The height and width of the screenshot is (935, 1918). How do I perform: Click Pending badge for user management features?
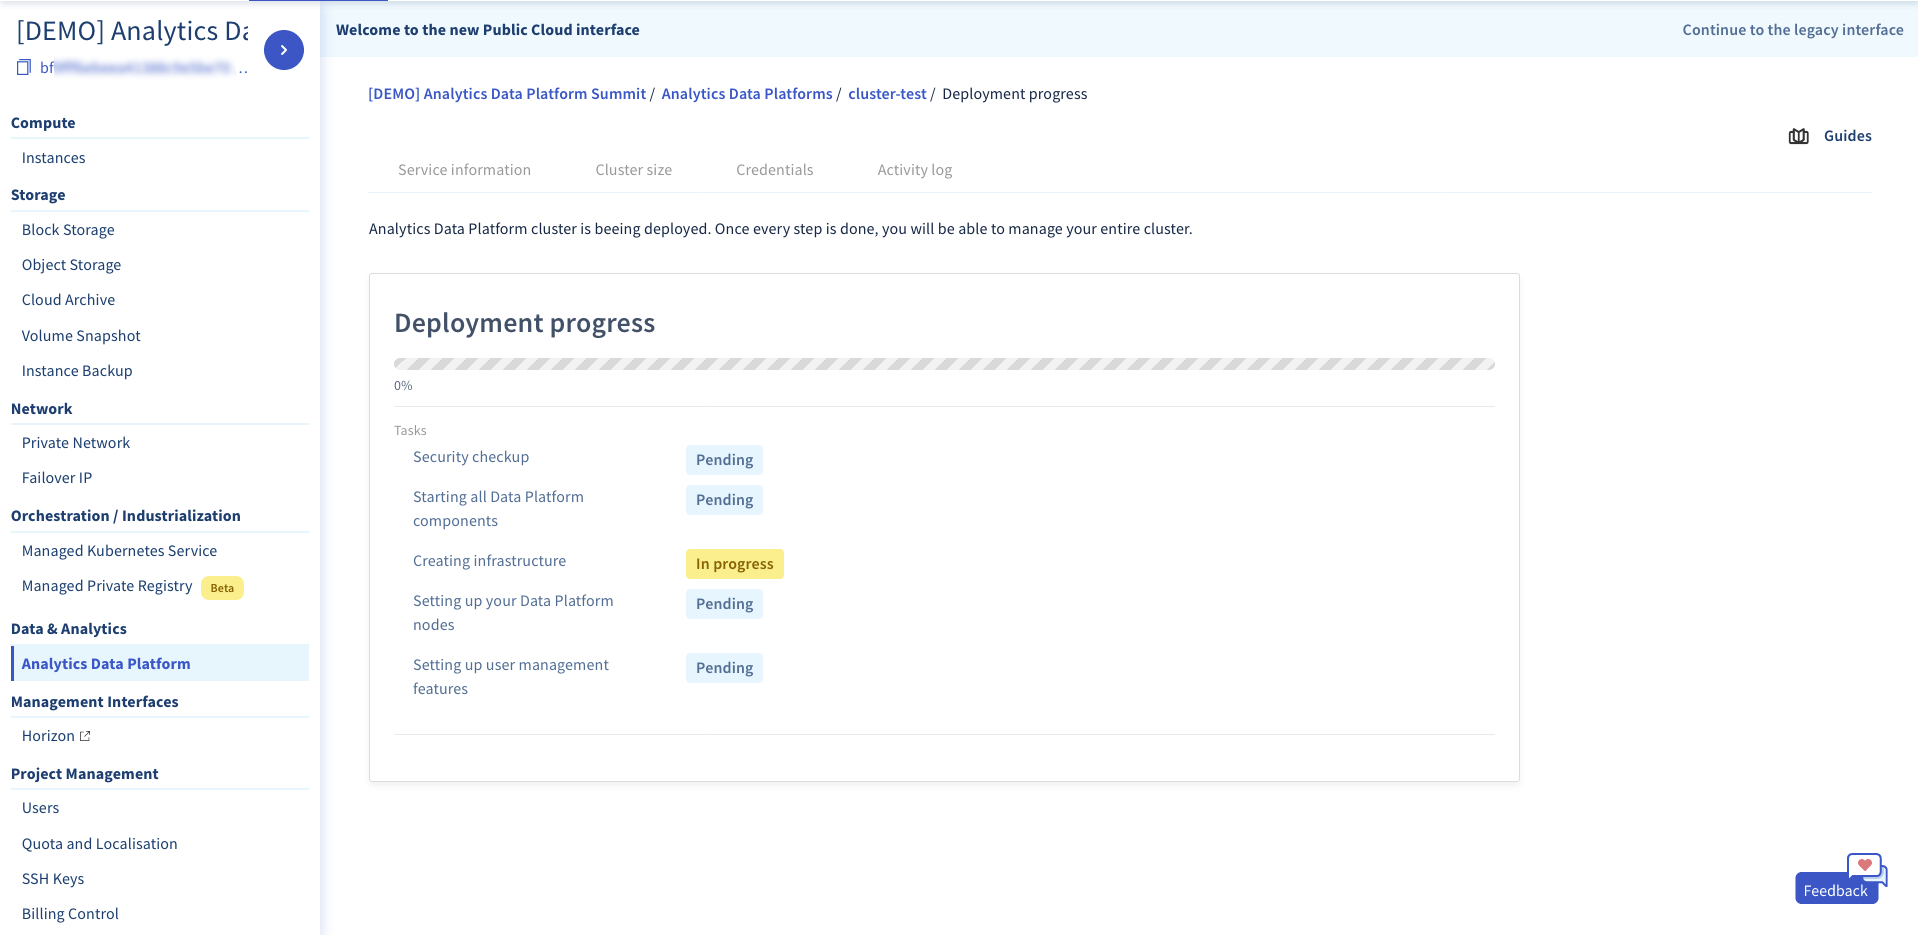(724, 668)
